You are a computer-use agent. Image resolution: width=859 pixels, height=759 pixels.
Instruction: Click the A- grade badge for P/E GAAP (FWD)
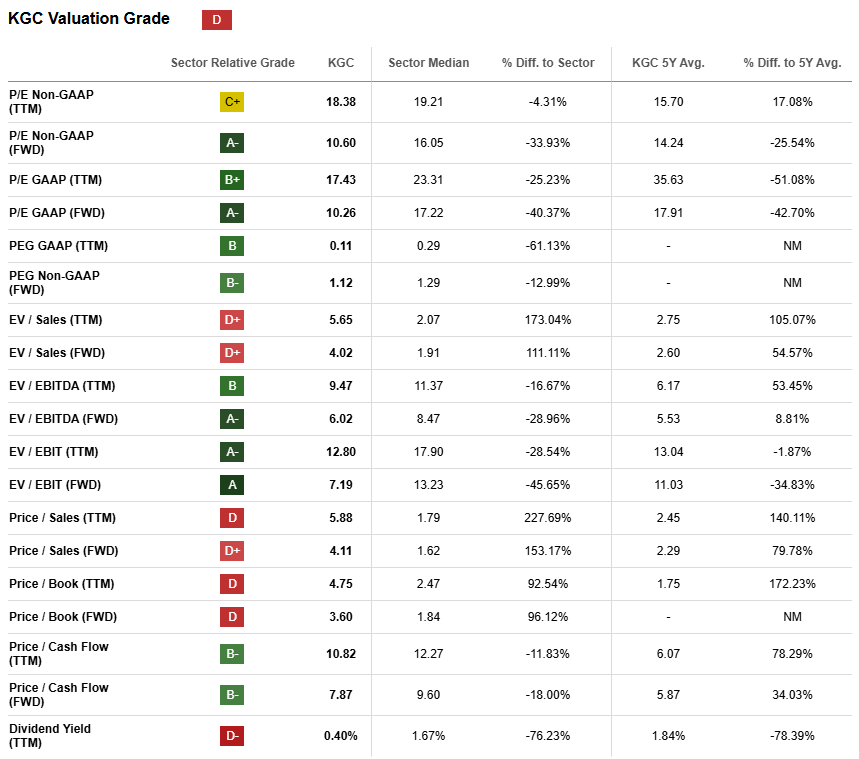[x=232, y=213]
